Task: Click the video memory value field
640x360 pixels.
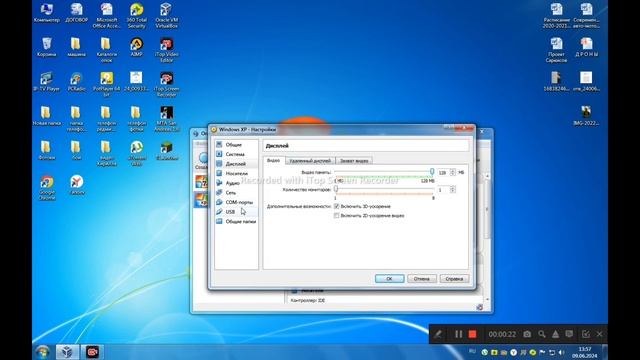Action: (x=443, y=173)
